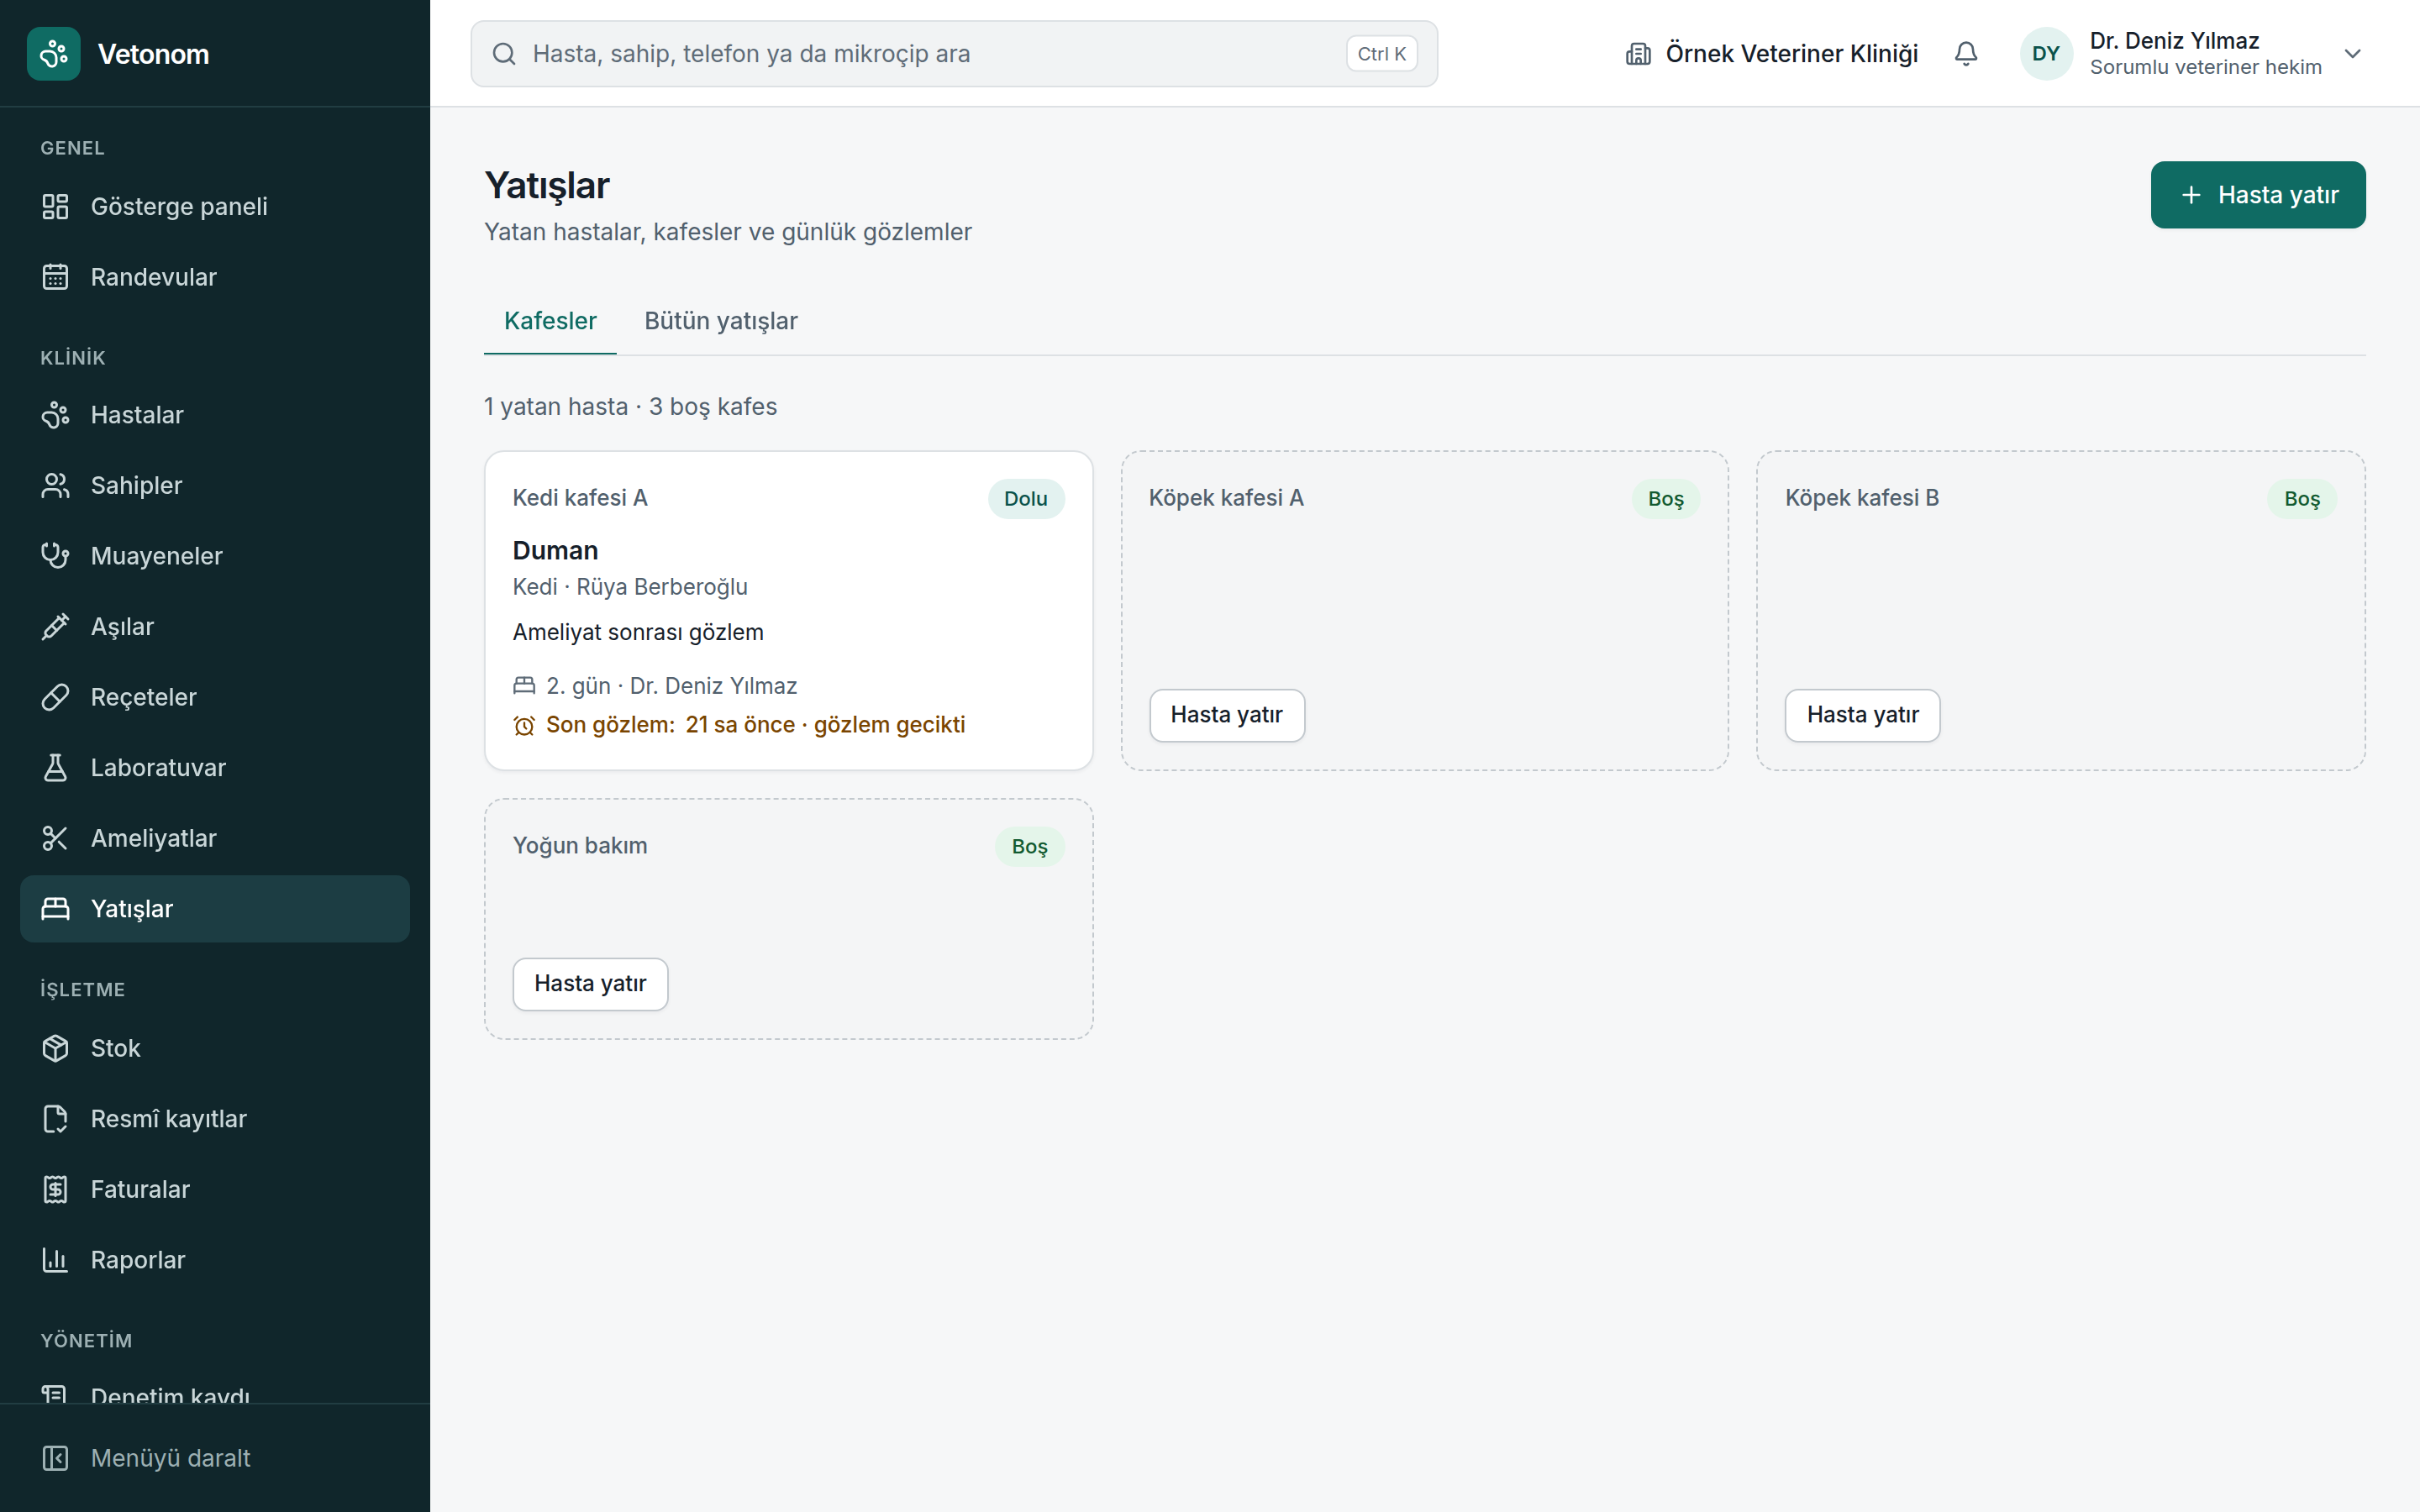Open the Stok box icon
The image size is (2420, 1512).
pos(55,1048)
